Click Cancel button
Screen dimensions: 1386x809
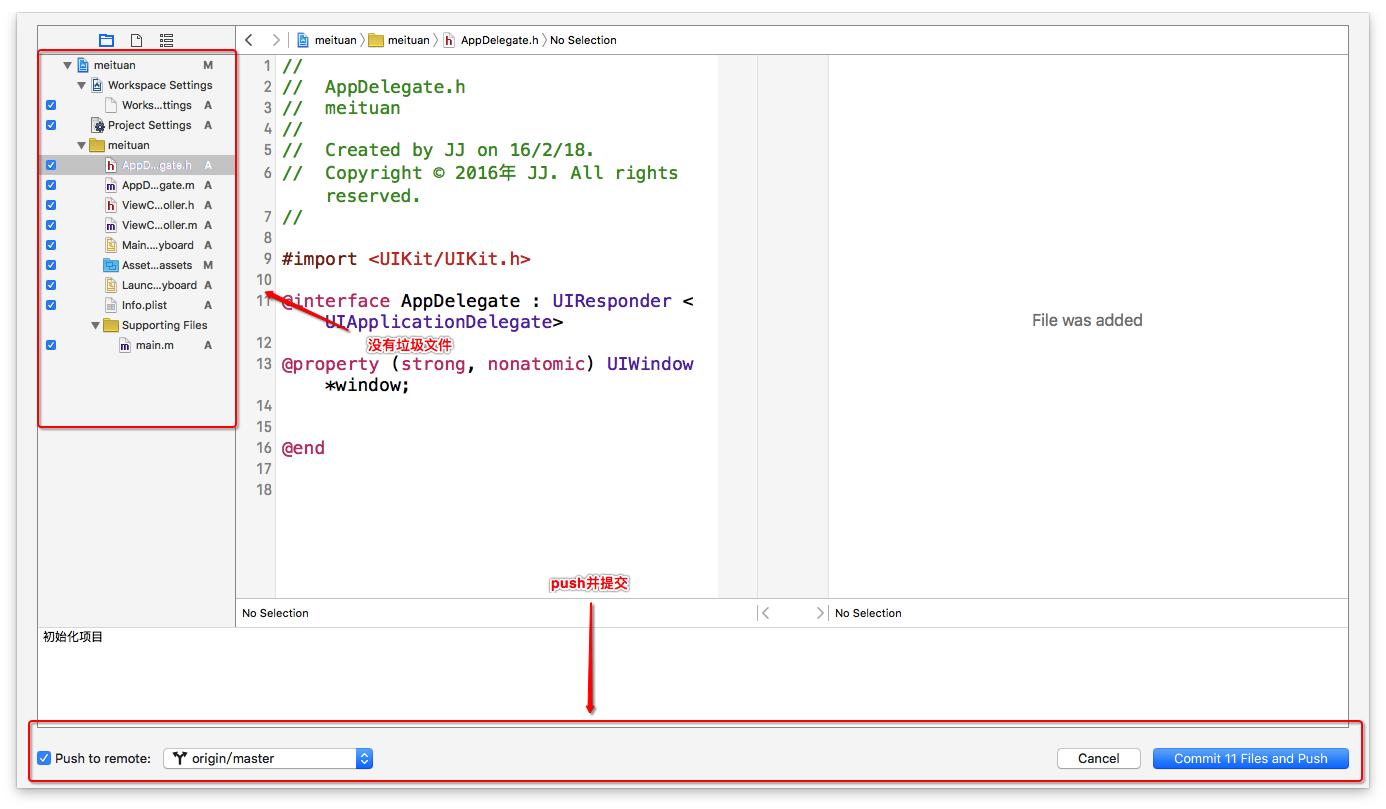(x=1099, y=758)
